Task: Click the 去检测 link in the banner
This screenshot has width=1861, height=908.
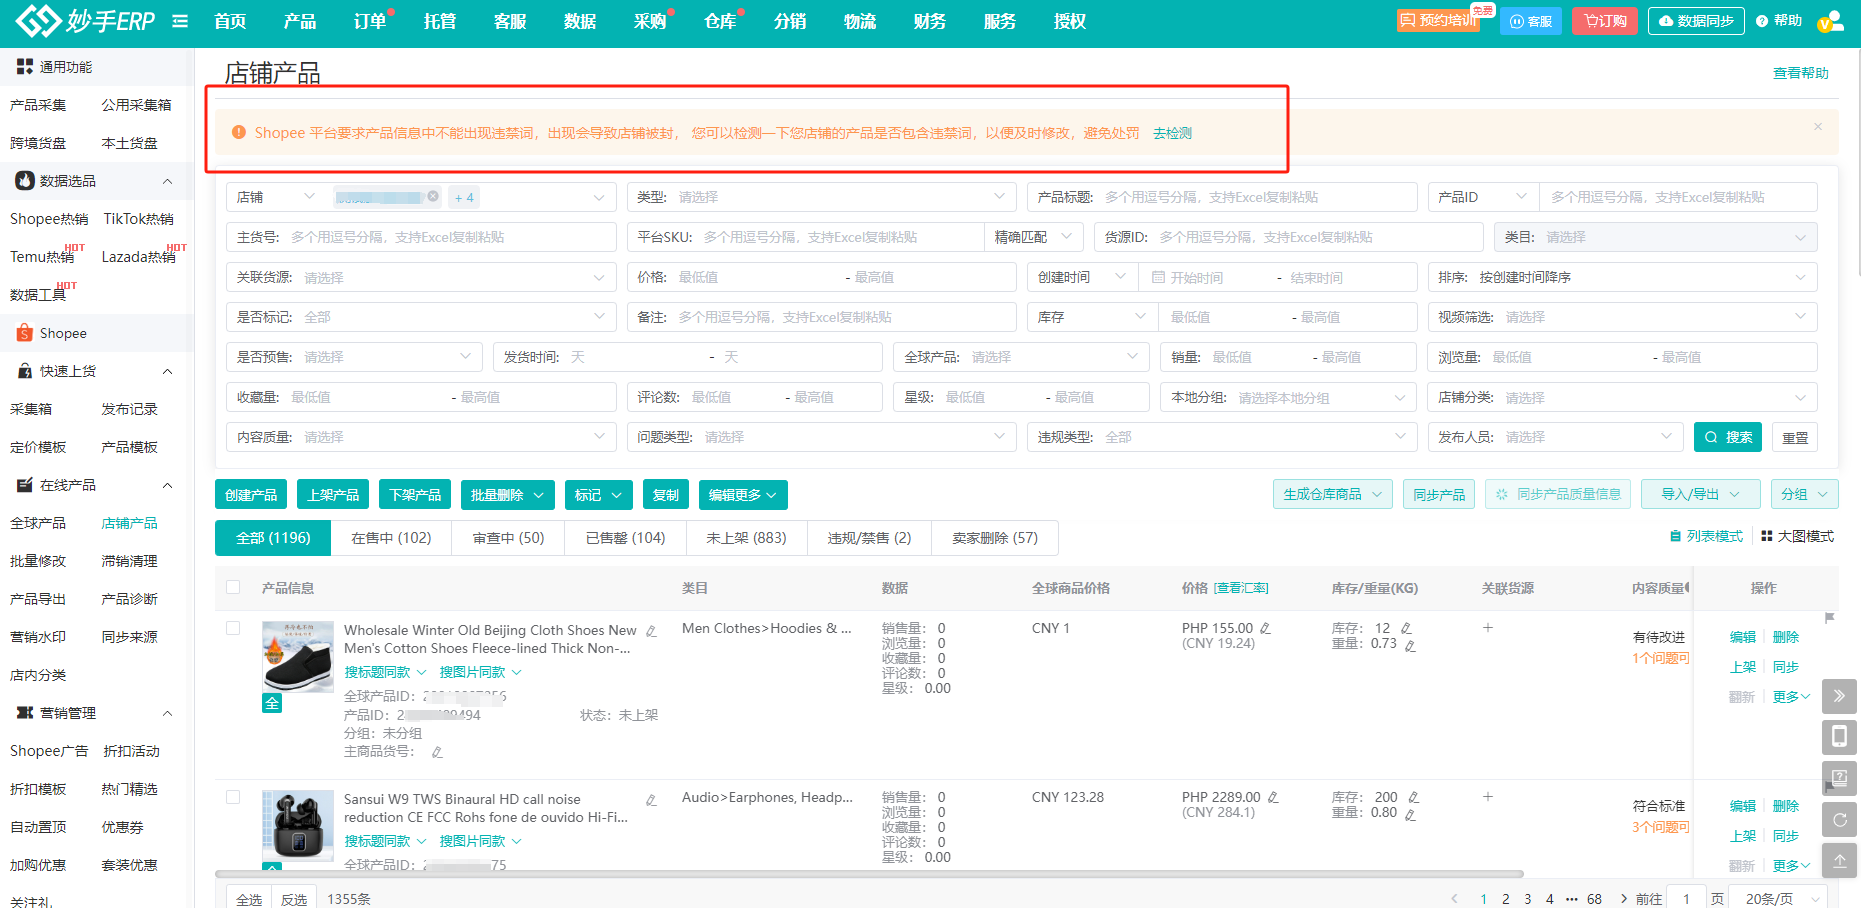Action: (1172, 133)
